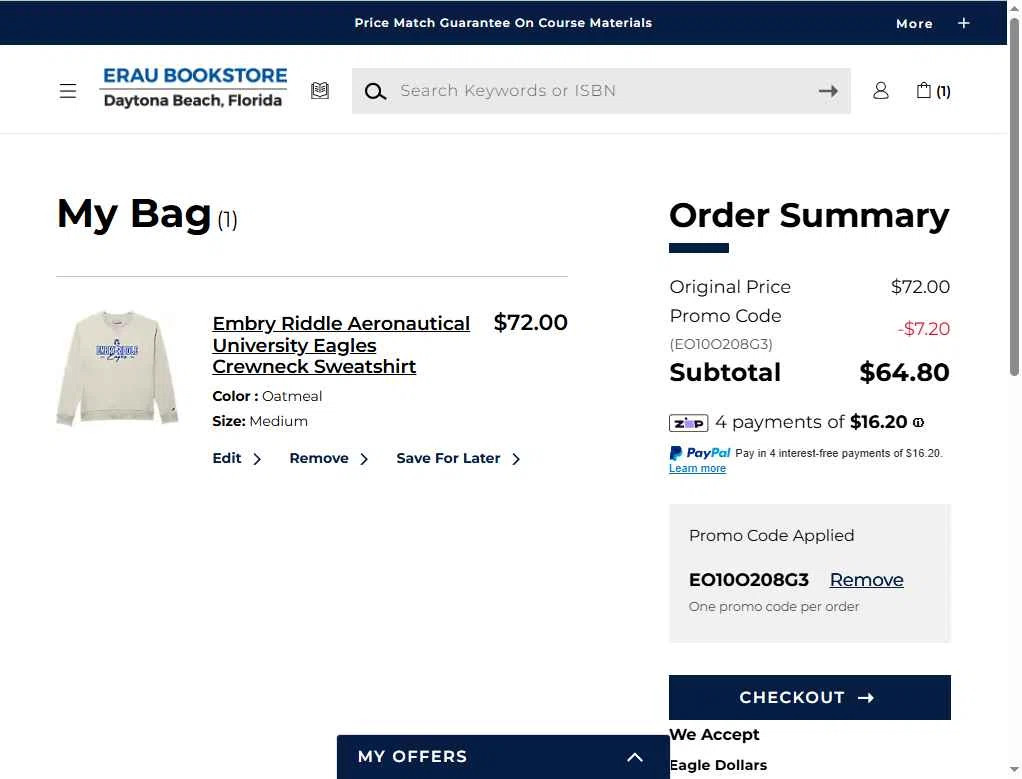
Task: Expand the My Offers panel
Action: [503, 757]
